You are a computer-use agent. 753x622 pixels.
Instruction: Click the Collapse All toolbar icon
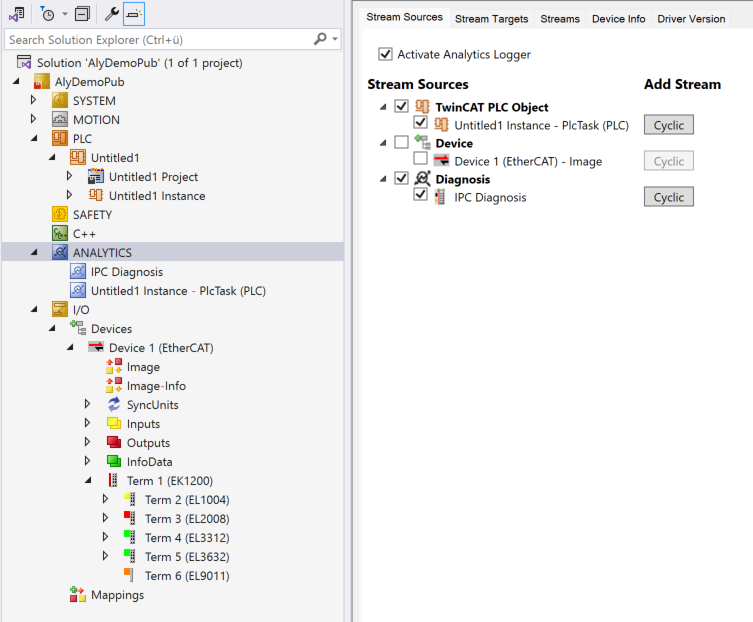(82, 14)
